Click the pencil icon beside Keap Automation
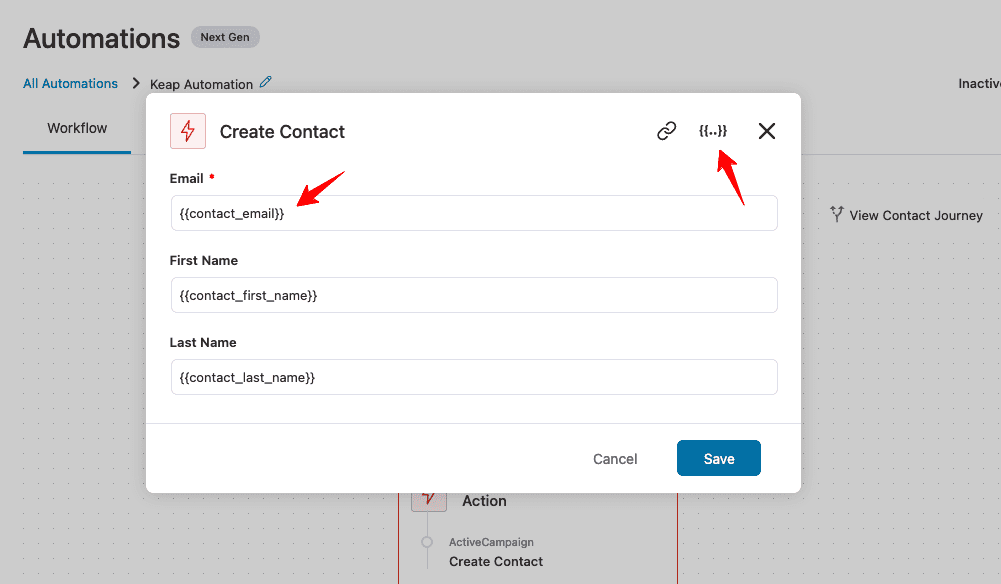This screenshot has width=1001, height=584. (x=266, y=82)
